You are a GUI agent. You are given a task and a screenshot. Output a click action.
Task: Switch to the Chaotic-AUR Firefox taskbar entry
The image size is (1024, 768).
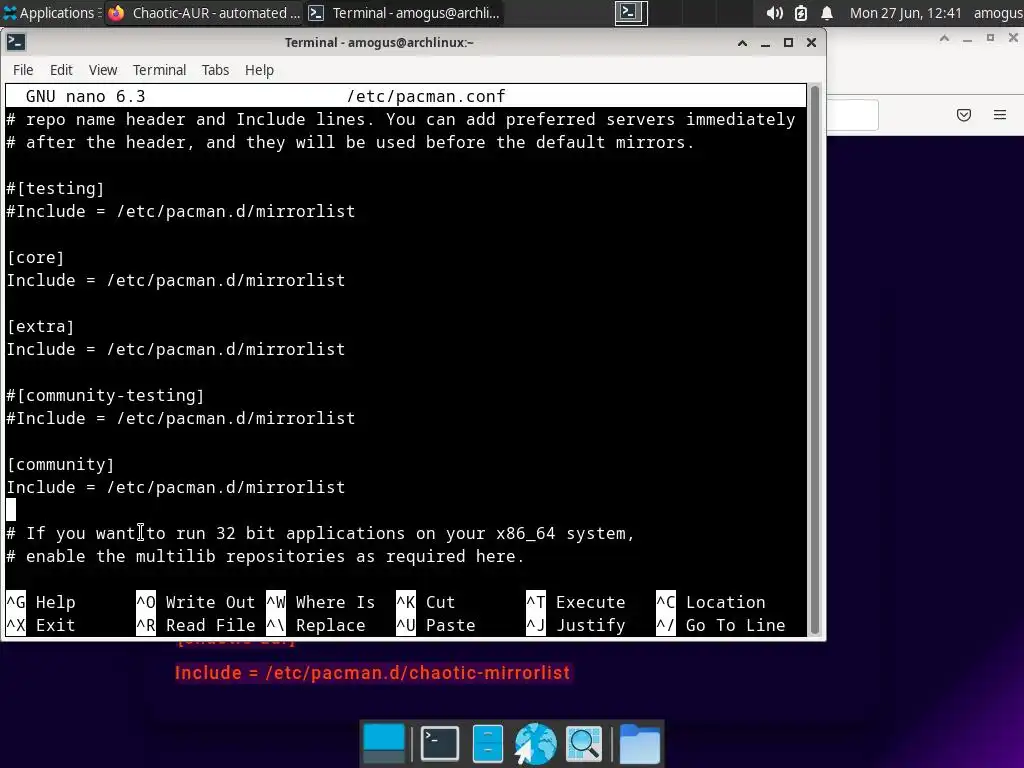pos(204,13)
